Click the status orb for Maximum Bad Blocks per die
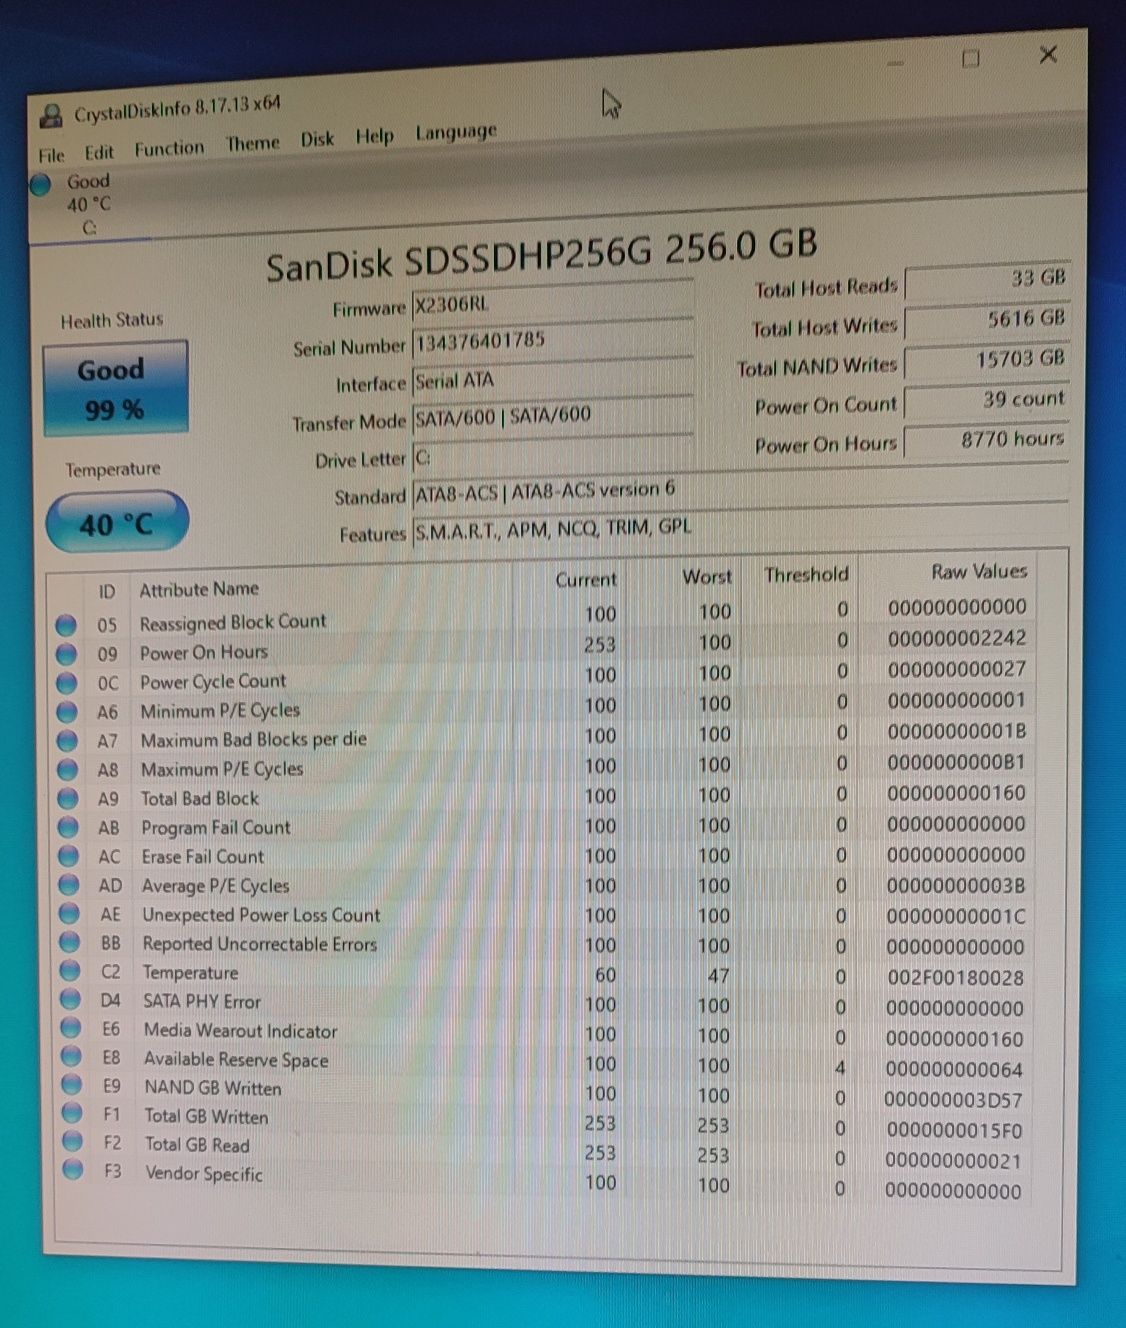Viewport: 1126px width, 1328px height. (x=67, y=741)
